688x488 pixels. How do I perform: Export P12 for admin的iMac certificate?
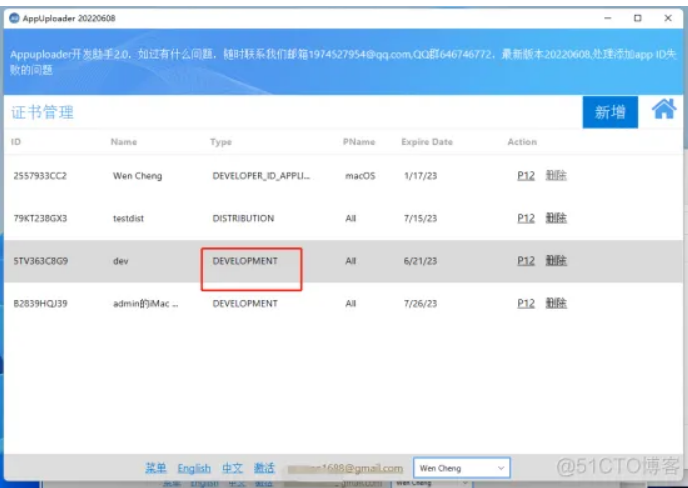(x=526, y=303)
